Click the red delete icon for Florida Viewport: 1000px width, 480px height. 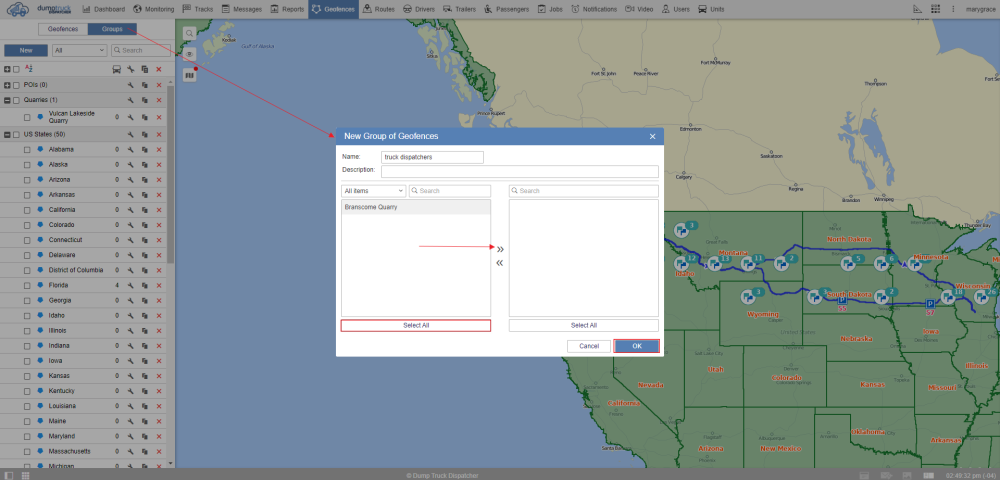(159, 285)
